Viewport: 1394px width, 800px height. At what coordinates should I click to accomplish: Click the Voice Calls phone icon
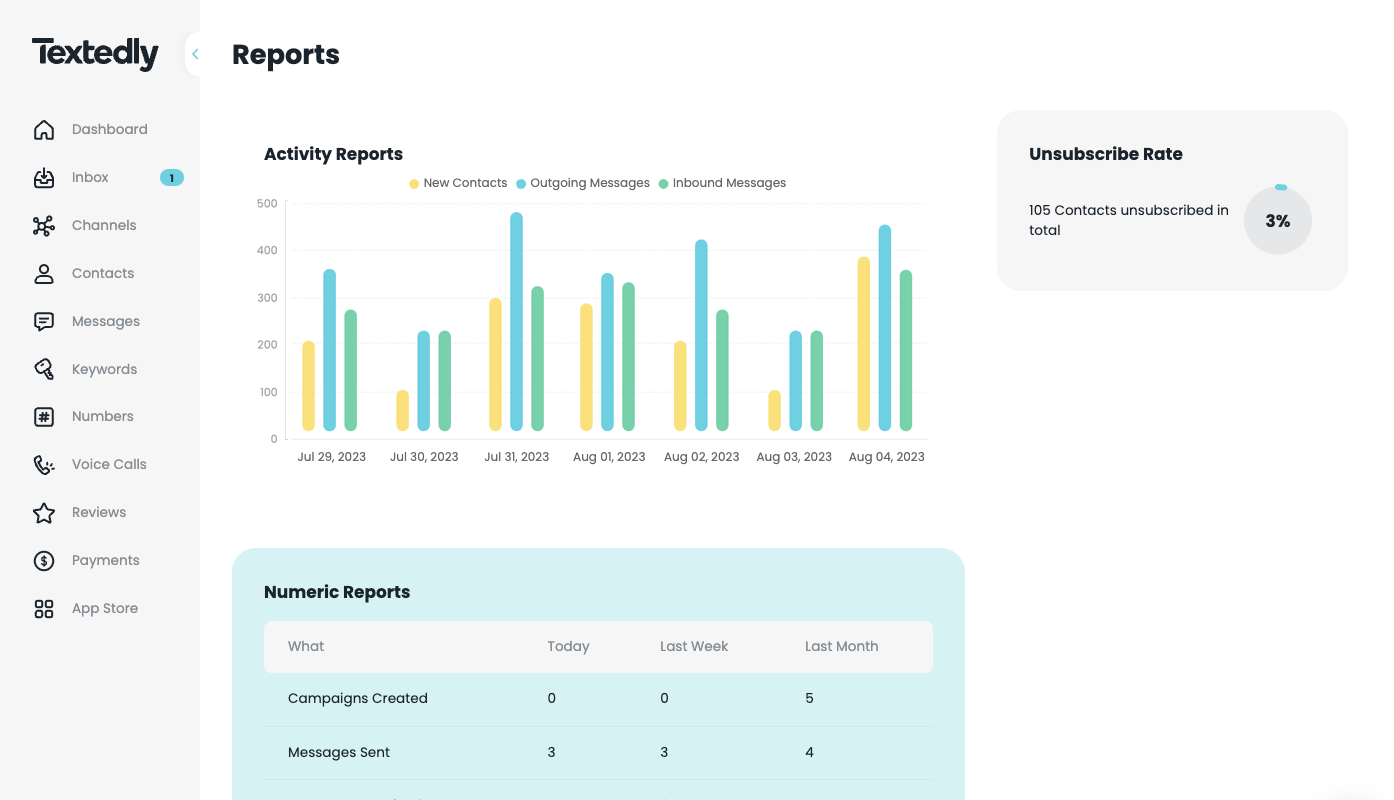coord(44,465)
